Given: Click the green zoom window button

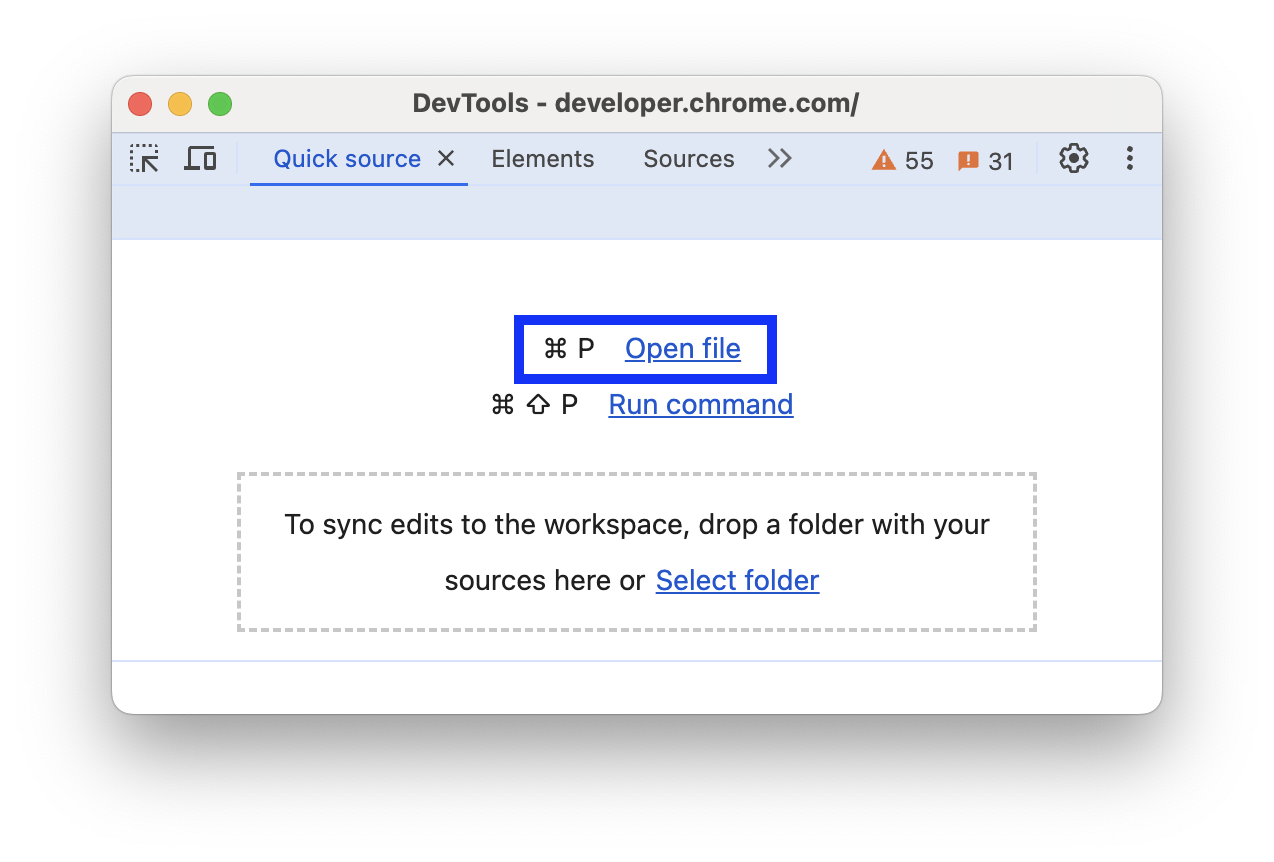Looking at the screenshot, I should click(220, 103).
